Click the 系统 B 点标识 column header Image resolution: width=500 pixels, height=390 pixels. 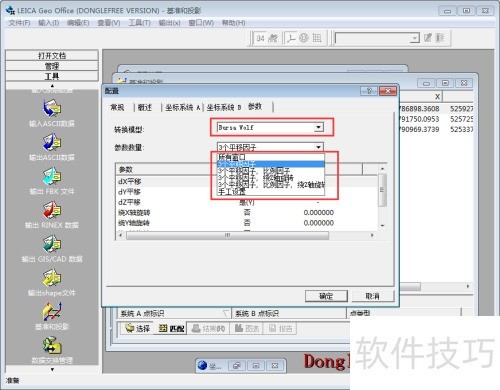[289, 313]
